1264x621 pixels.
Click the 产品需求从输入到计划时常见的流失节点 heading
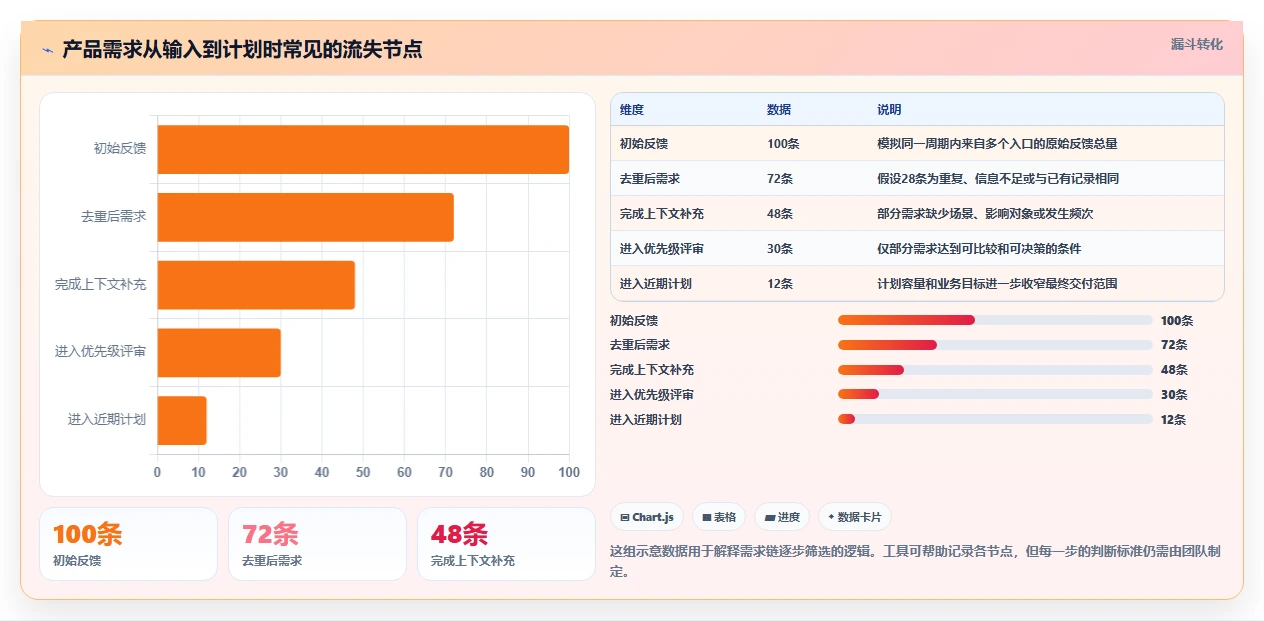coord(242,49)
